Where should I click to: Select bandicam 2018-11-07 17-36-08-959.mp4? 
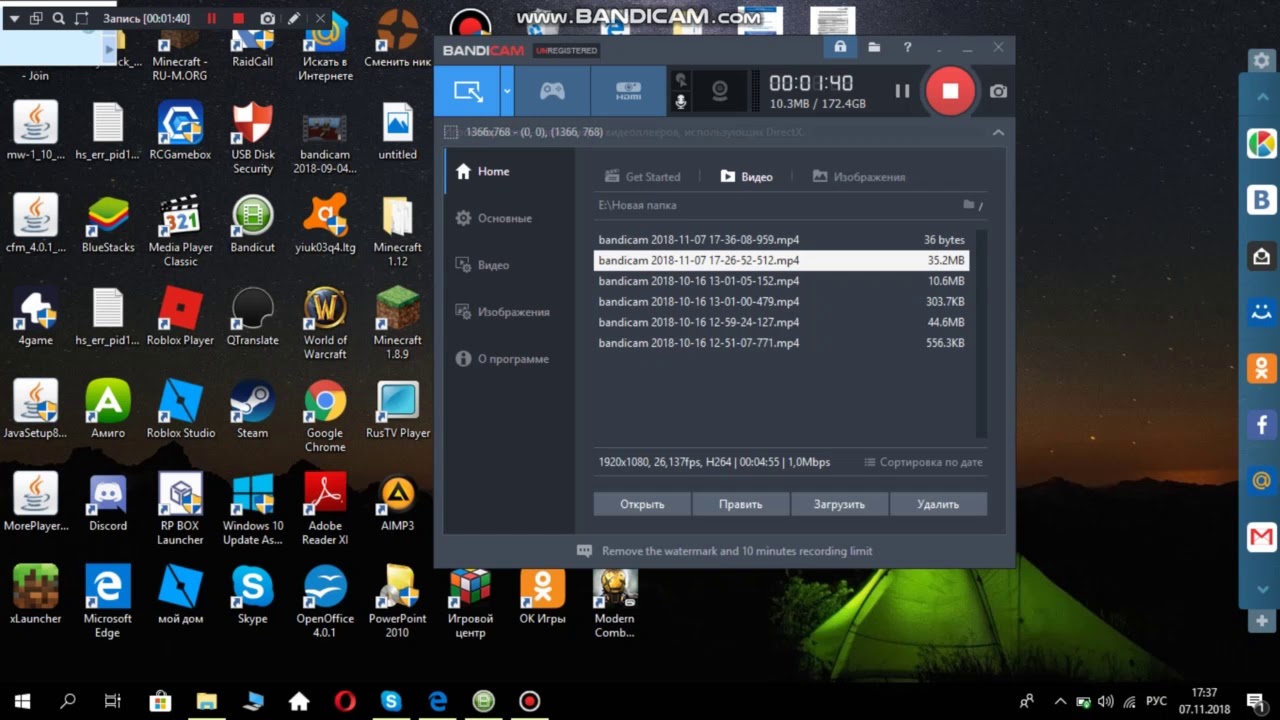[x=781, y=240]
